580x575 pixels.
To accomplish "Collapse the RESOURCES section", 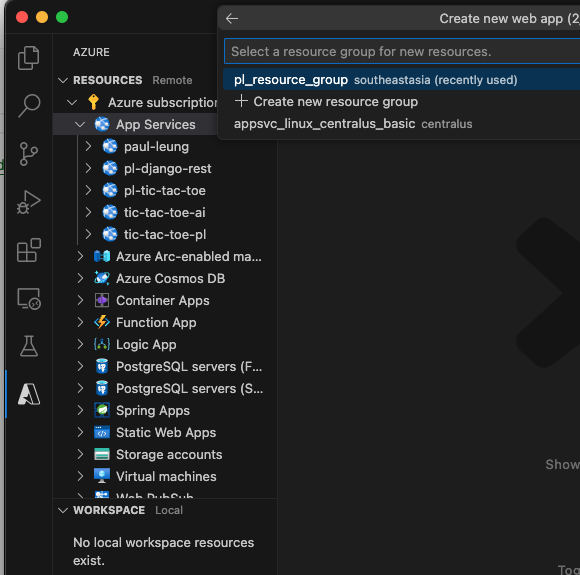I will [63, 80].
